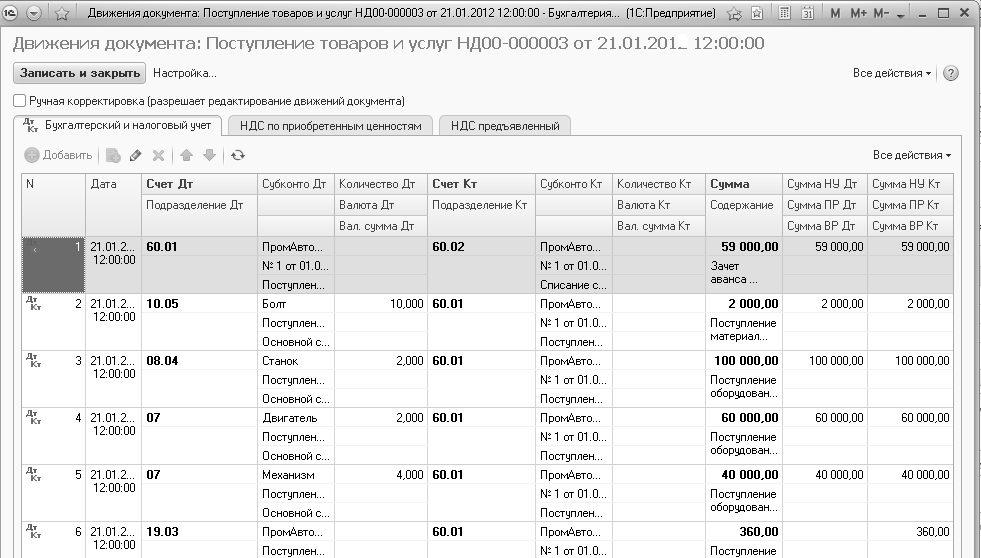Click Количество Кт column header
Image resolution: width=981 pixels, height=558 pixels.
pyautogui.click(x=659, y=184)
